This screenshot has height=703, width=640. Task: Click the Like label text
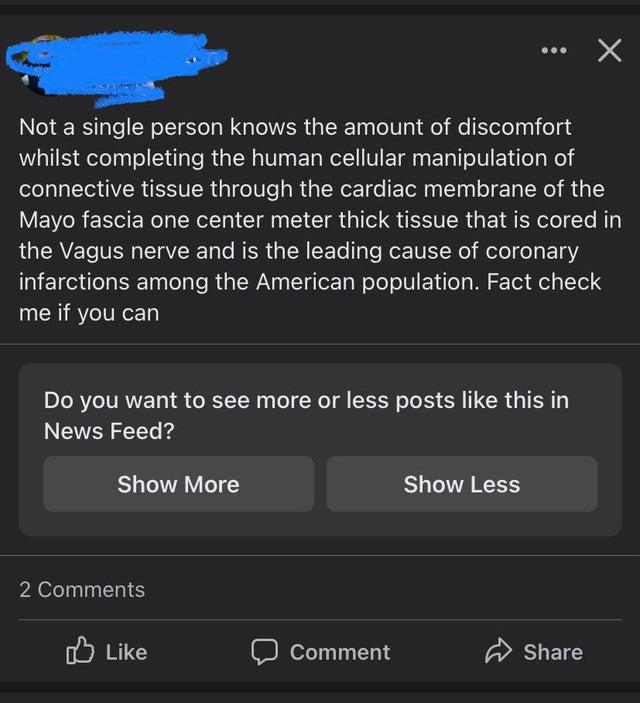click(126, 652)
